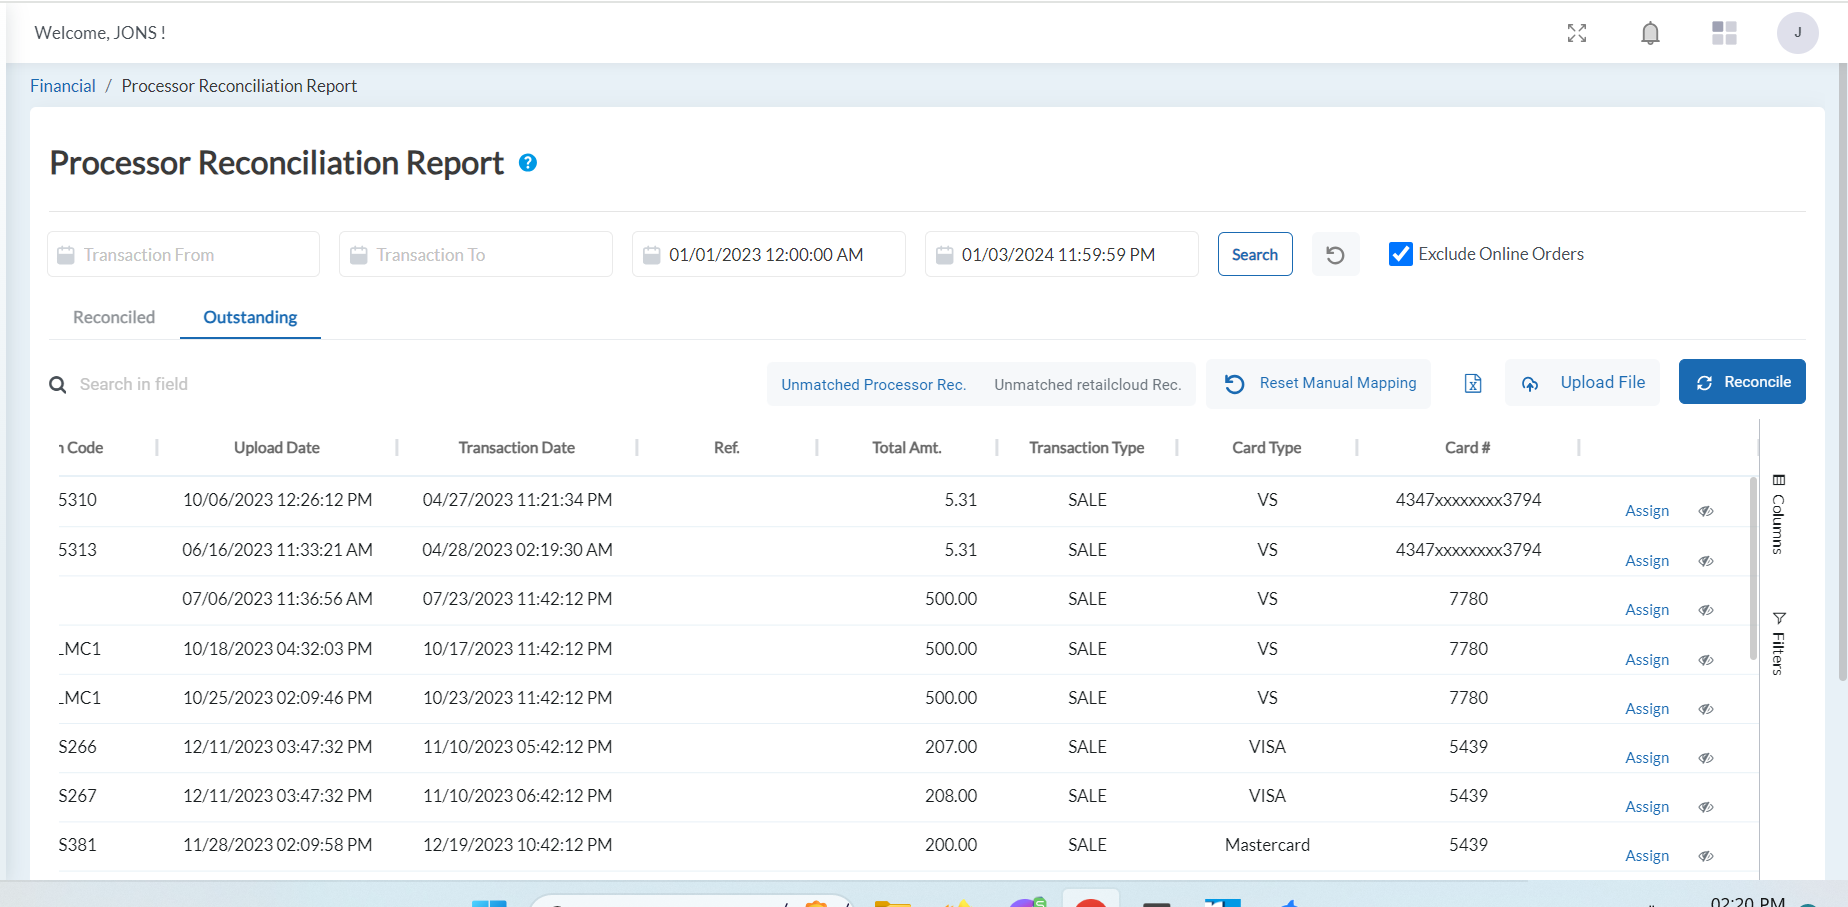Click eye icon in row S266
Image resolution: width=1848 pixels, height=907 pixels.
point(1706,758)
